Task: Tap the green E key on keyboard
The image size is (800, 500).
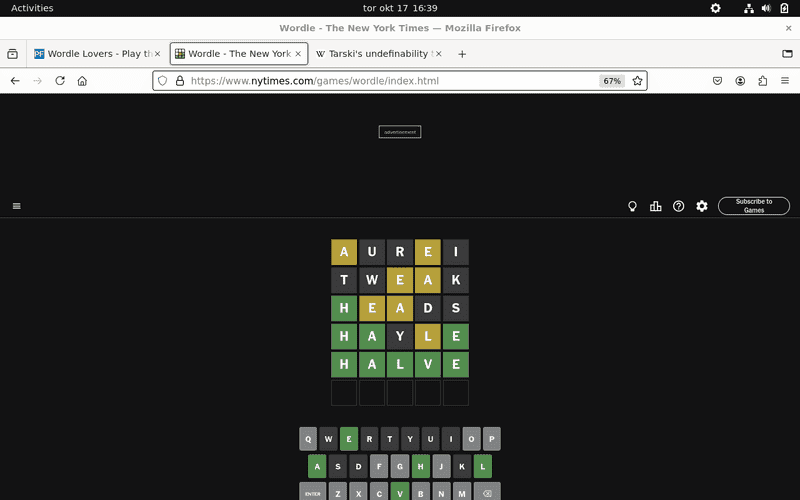Action: [x=349, y=439]
